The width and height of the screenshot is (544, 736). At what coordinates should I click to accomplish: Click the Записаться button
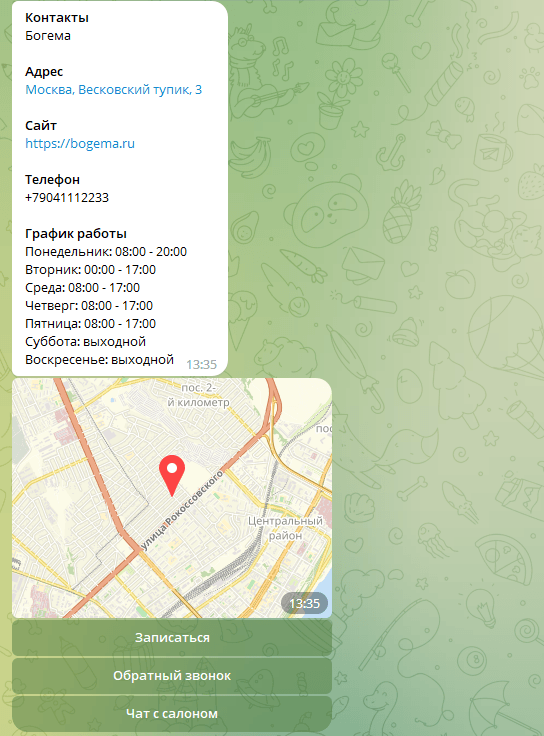coord(172,637)
